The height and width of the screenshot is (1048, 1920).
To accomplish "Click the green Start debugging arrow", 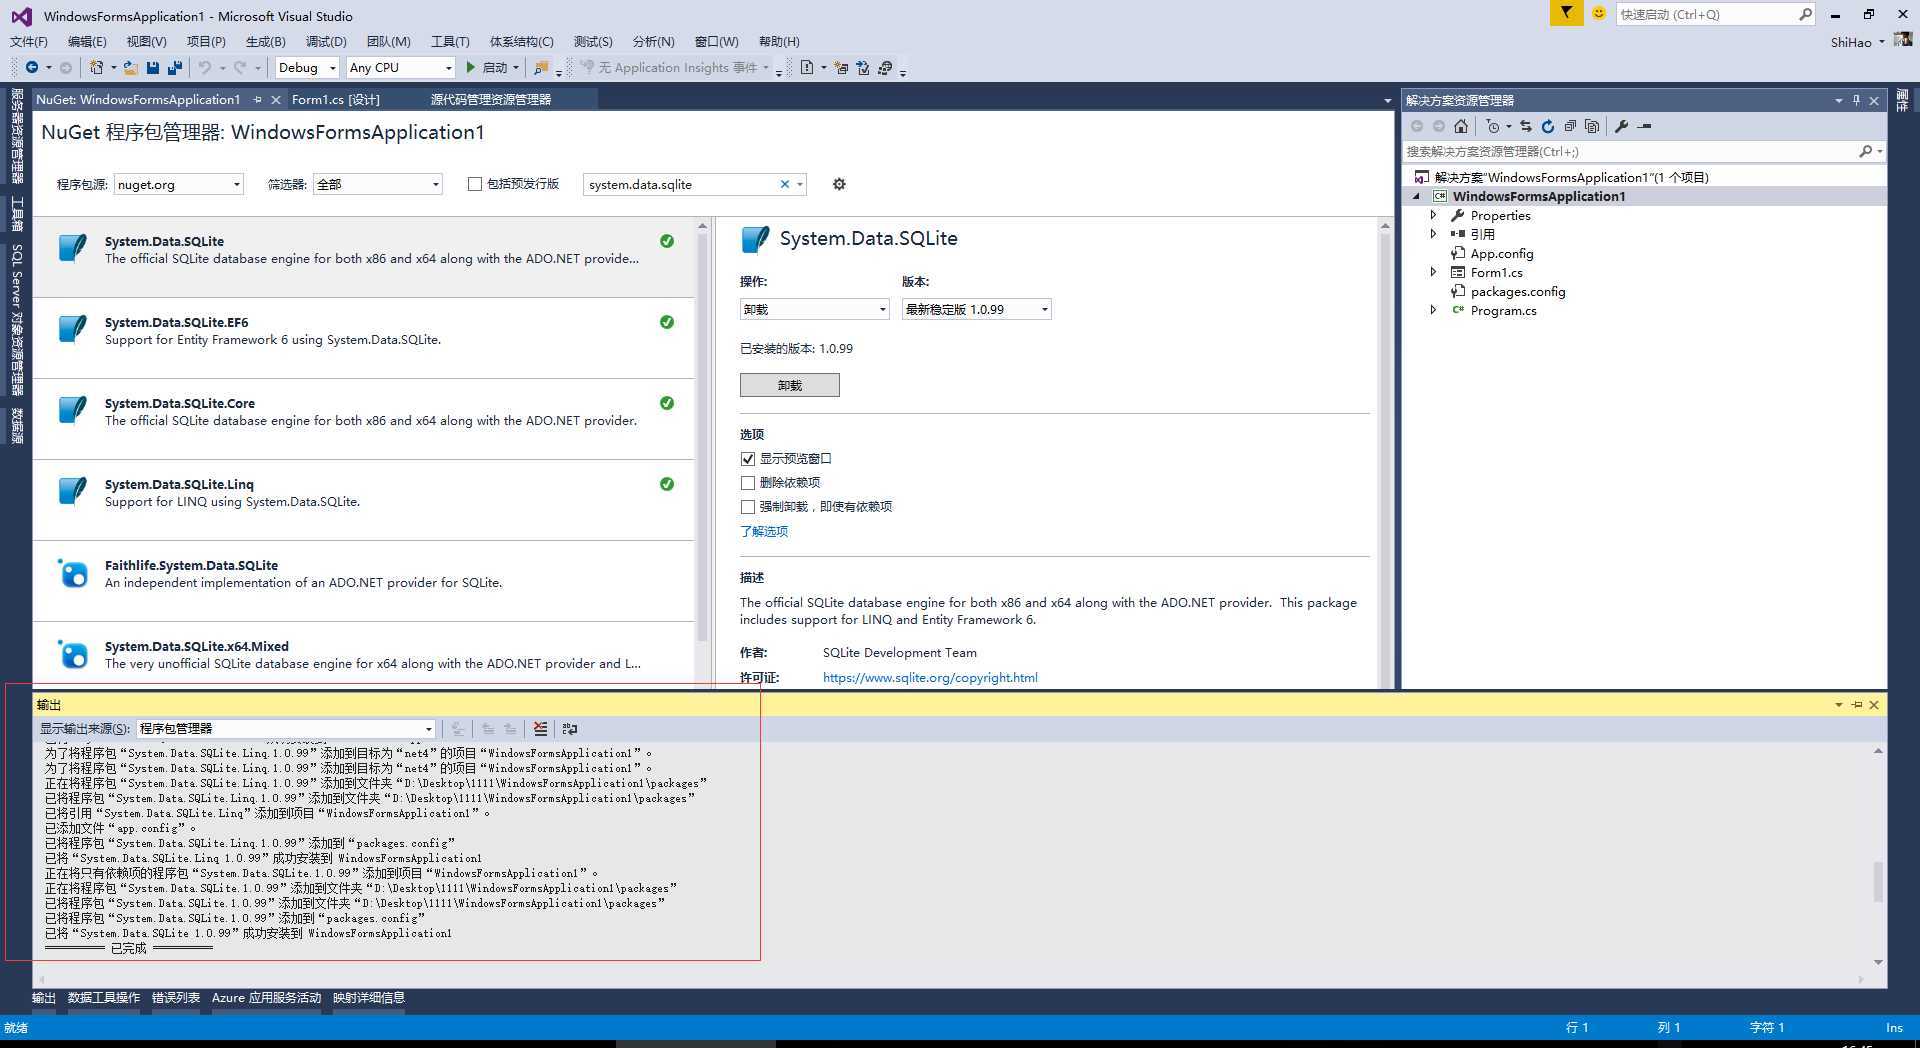I will coord(471,68).
